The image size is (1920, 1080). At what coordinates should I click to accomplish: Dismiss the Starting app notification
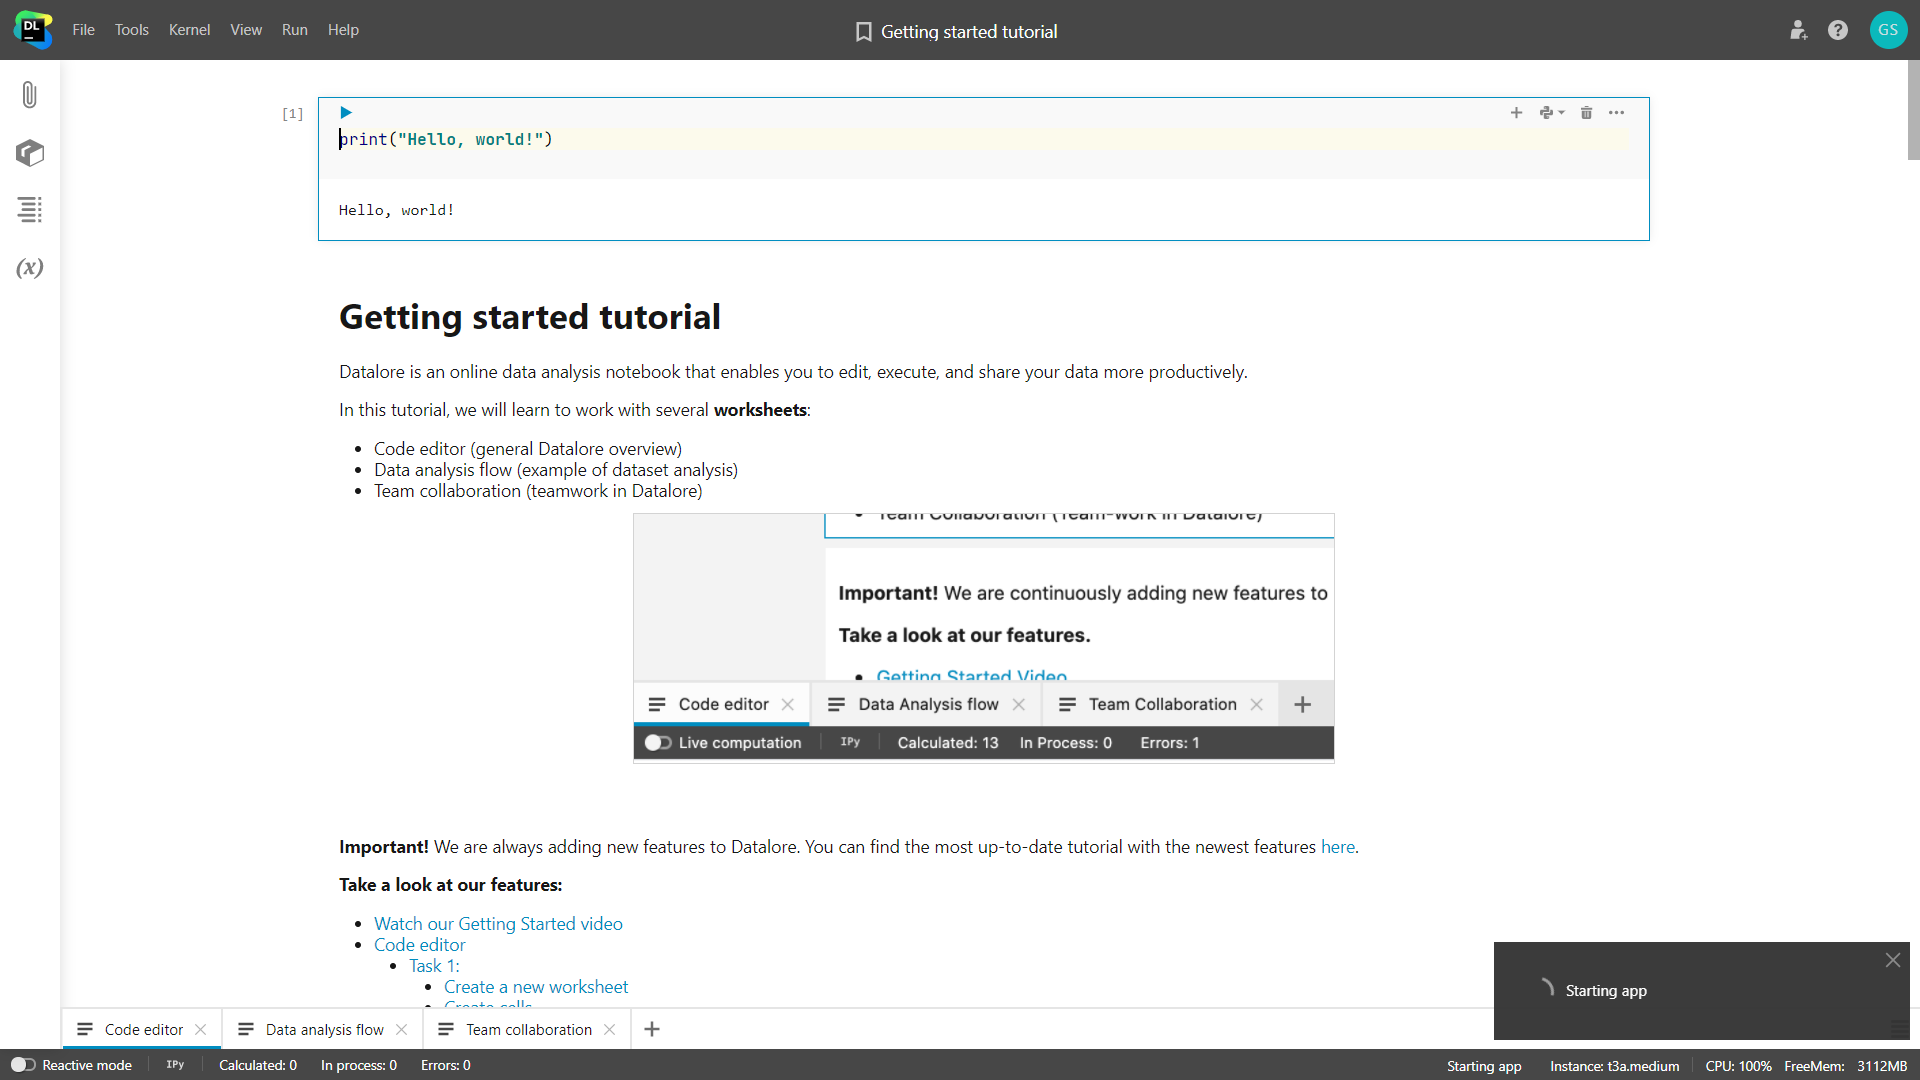click(x=1893, y=960)
